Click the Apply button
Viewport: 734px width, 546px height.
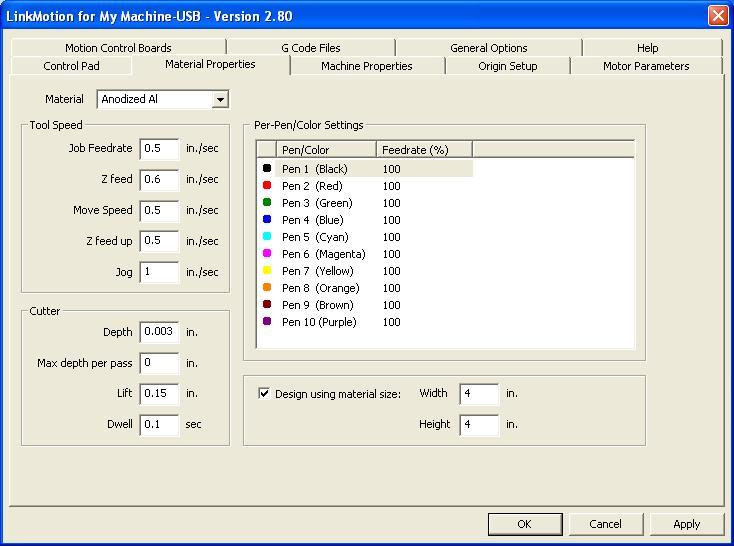point(687,524)
